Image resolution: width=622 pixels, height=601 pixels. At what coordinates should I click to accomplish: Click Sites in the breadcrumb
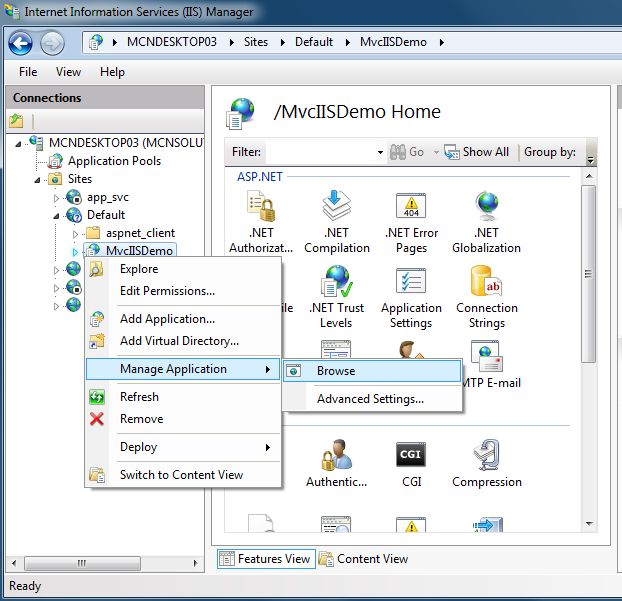click(x=256, y=42)
